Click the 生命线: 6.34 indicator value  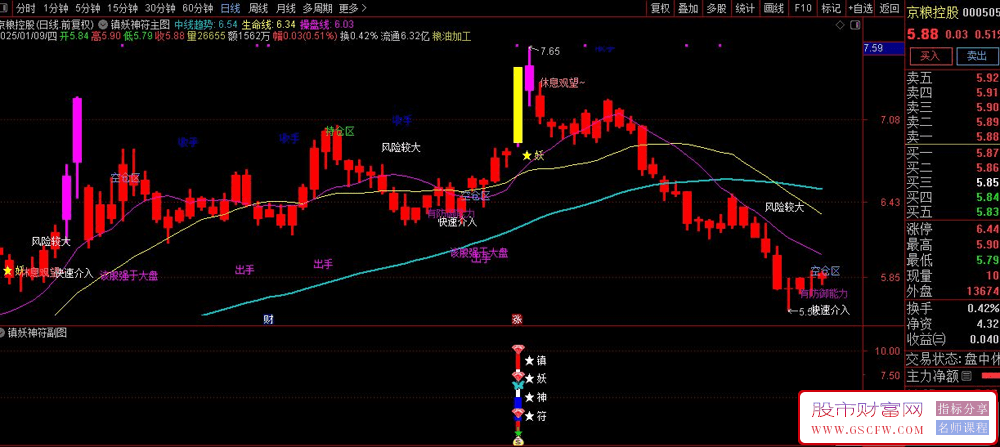(269, 24)
